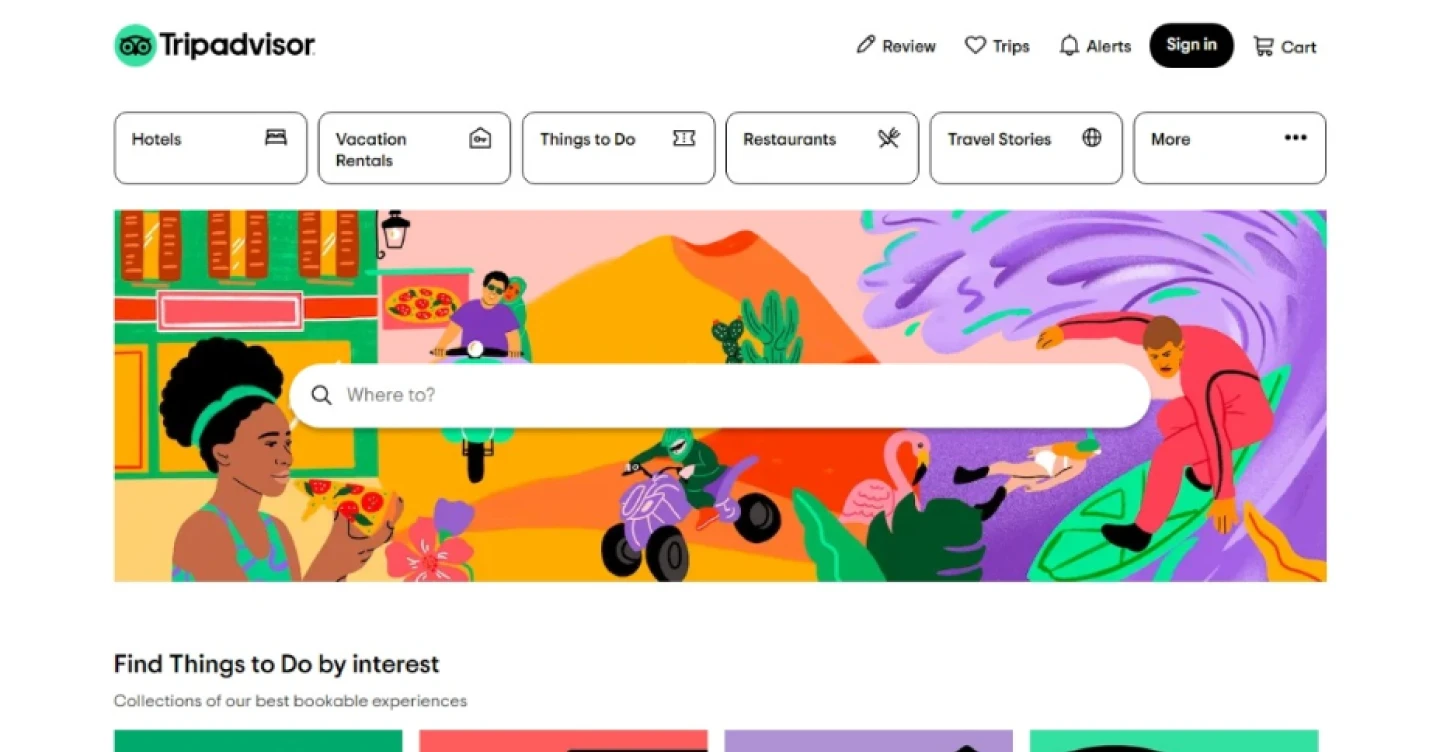Open the first green interest collection card

258,741
